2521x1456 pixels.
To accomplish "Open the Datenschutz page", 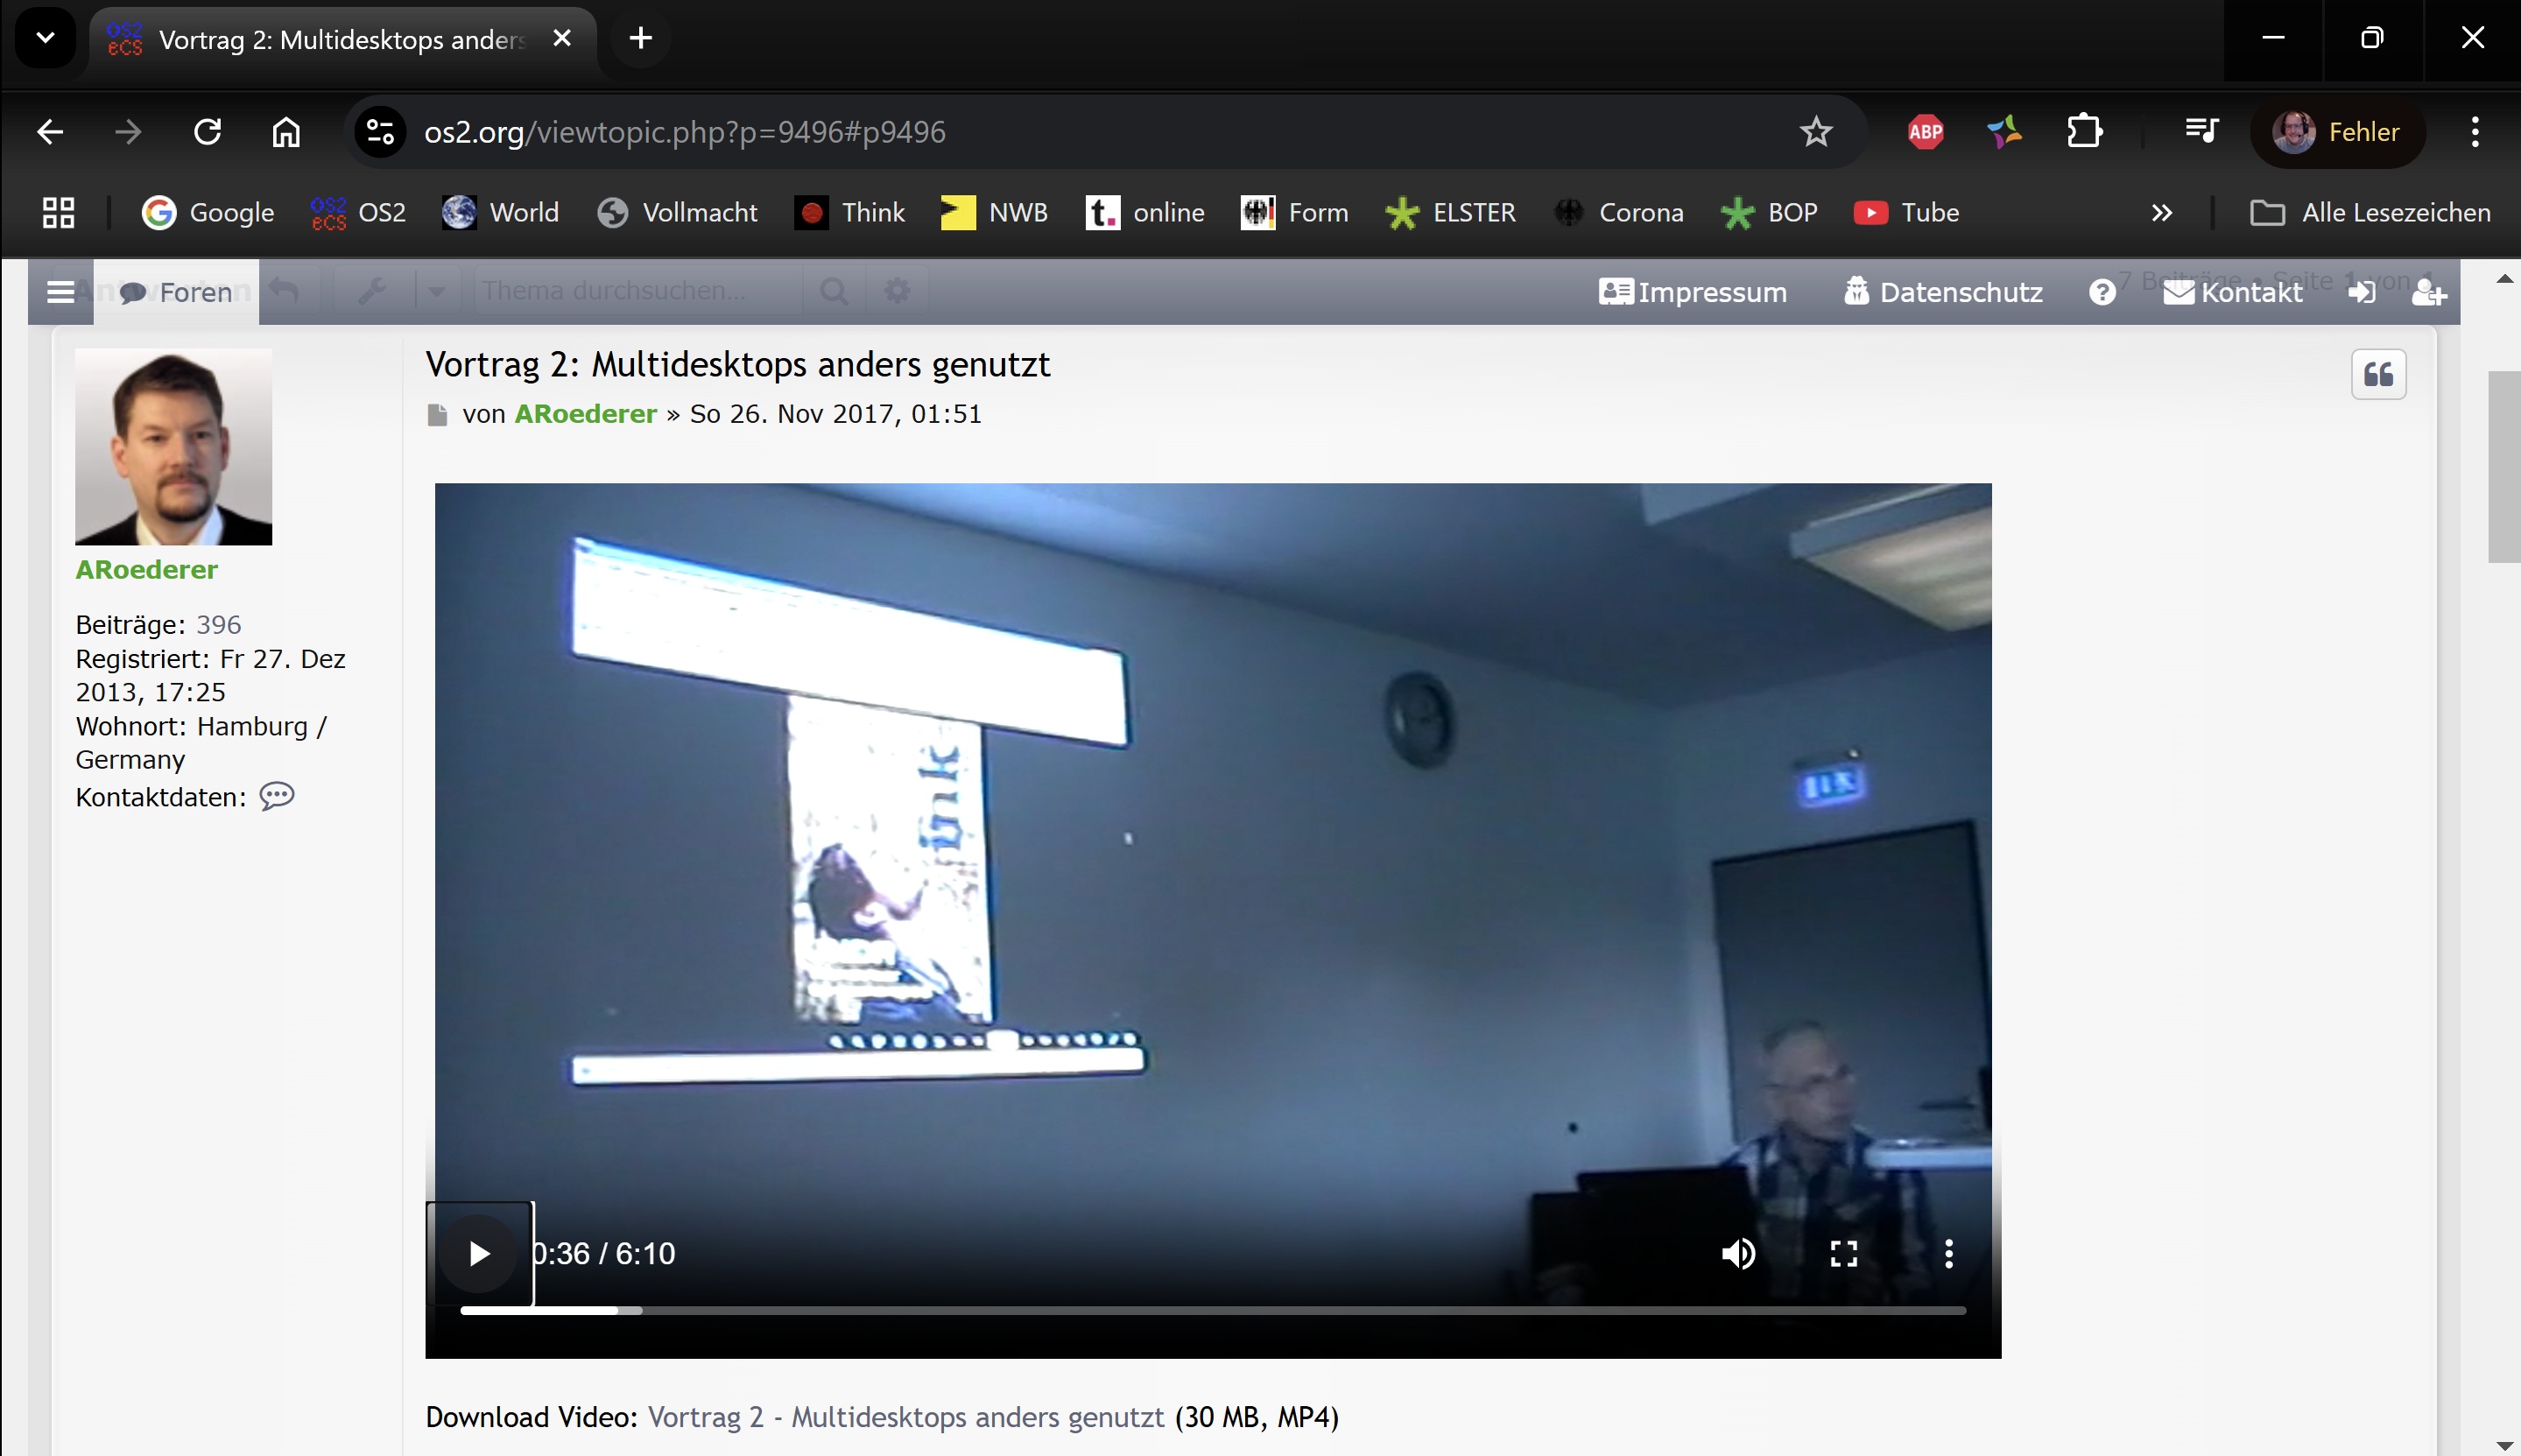I will (1943, 292).
